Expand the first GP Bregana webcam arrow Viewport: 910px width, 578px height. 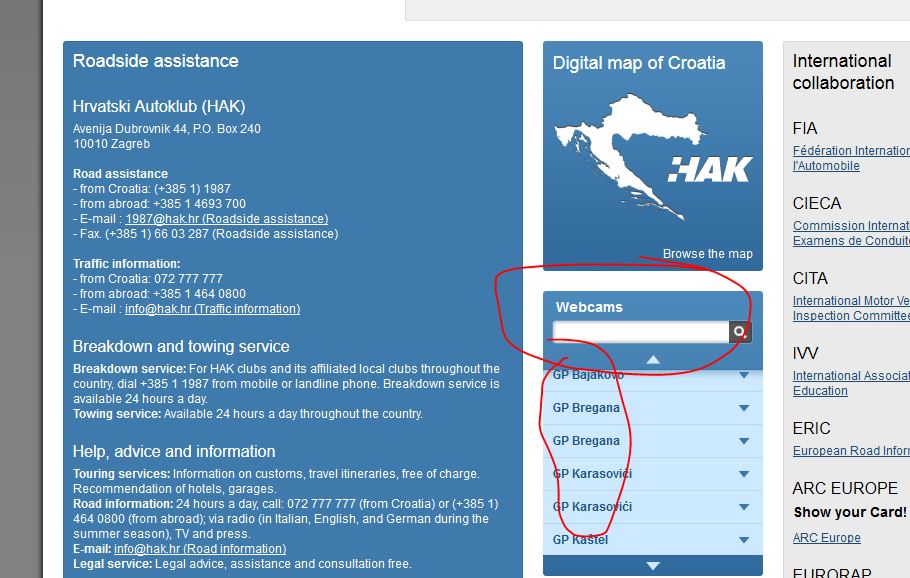(744, 408)
